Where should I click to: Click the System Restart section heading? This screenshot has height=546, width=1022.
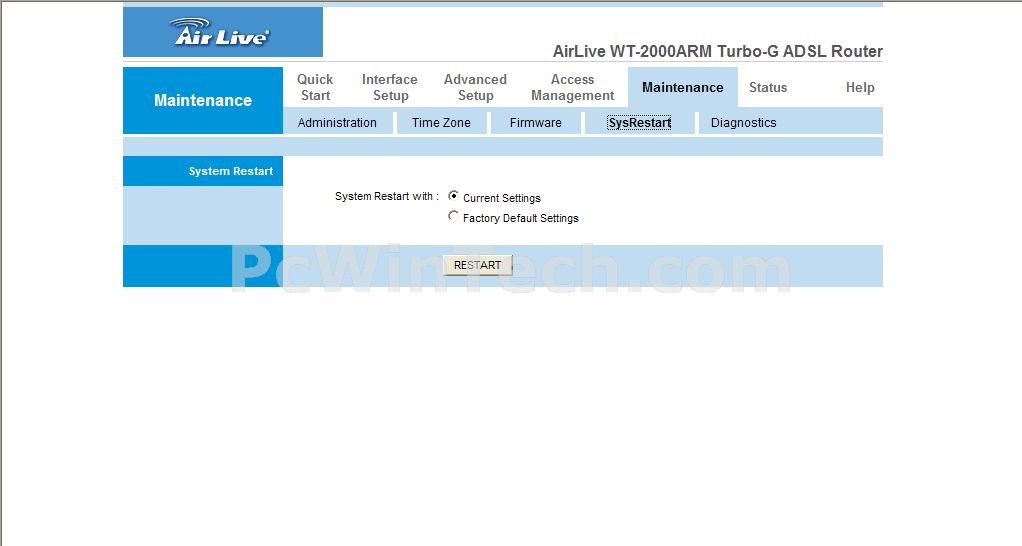[x=231, y=171]
